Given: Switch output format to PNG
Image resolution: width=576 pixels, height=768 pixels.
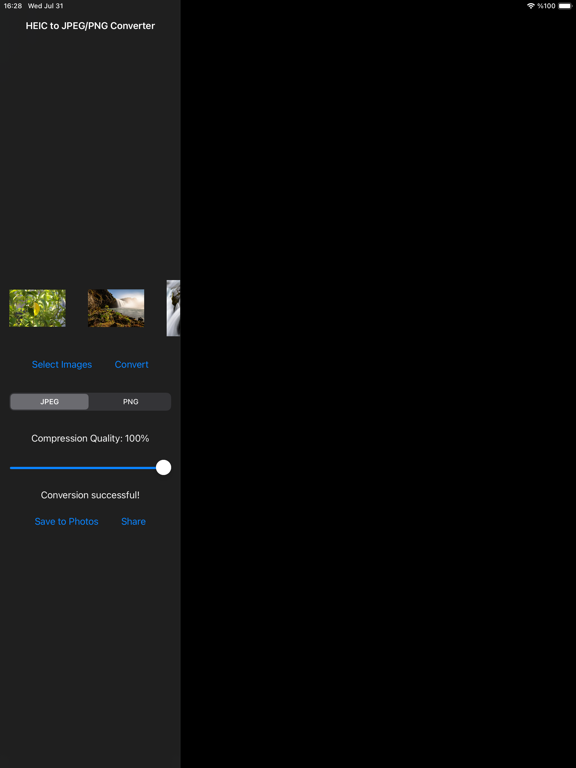Looking at the screenshot, I should [130, 402].
